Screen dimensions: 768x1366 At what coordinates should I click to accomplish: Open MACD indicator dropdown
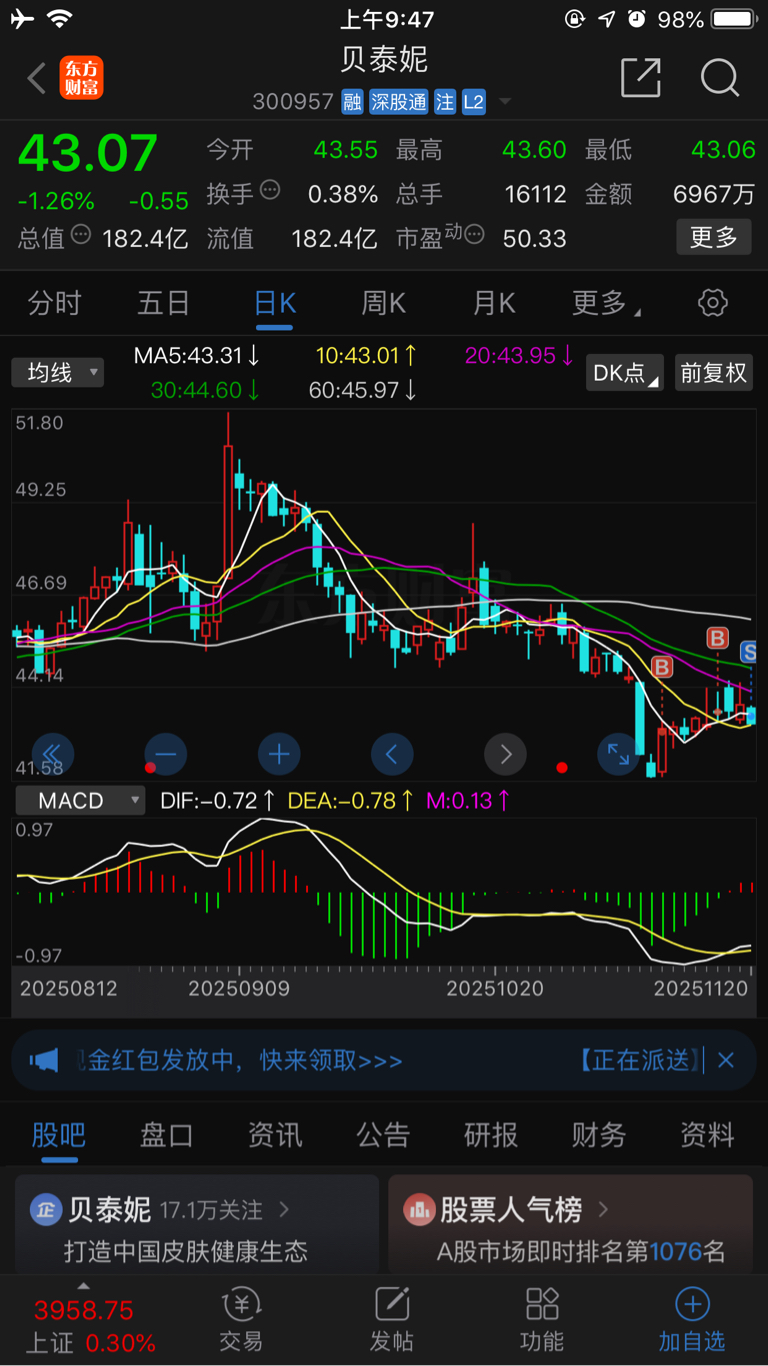click(x=79, y=801)
